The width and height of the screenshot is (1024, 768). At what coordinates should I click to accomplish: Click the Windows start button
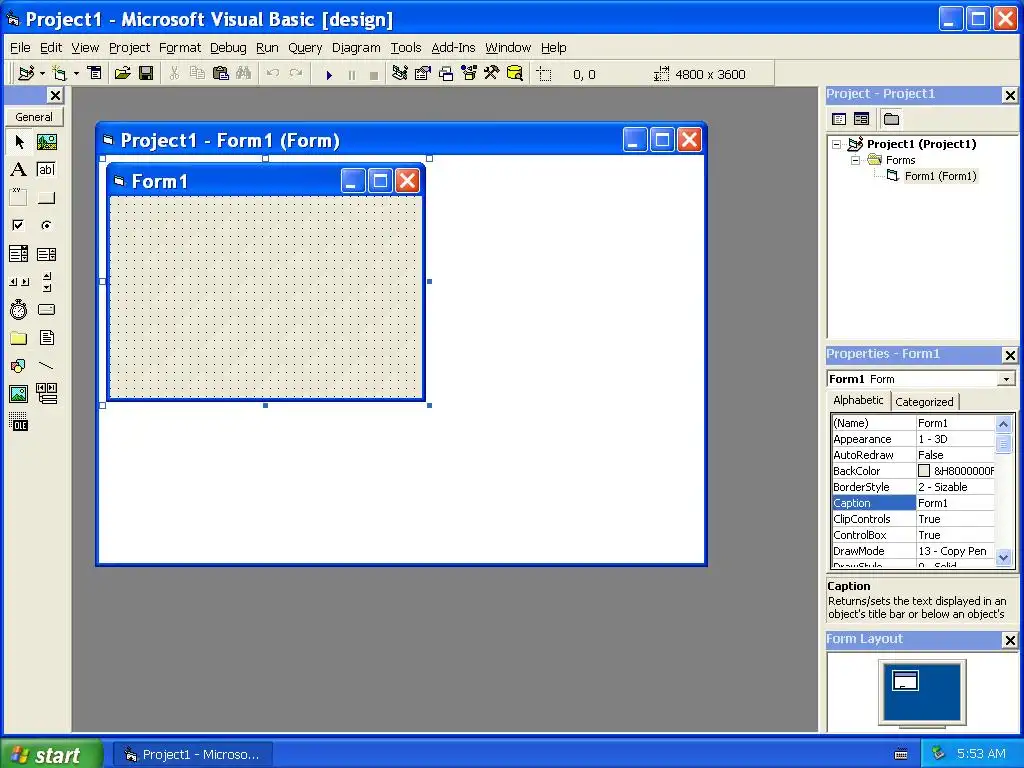click(51, 754)
